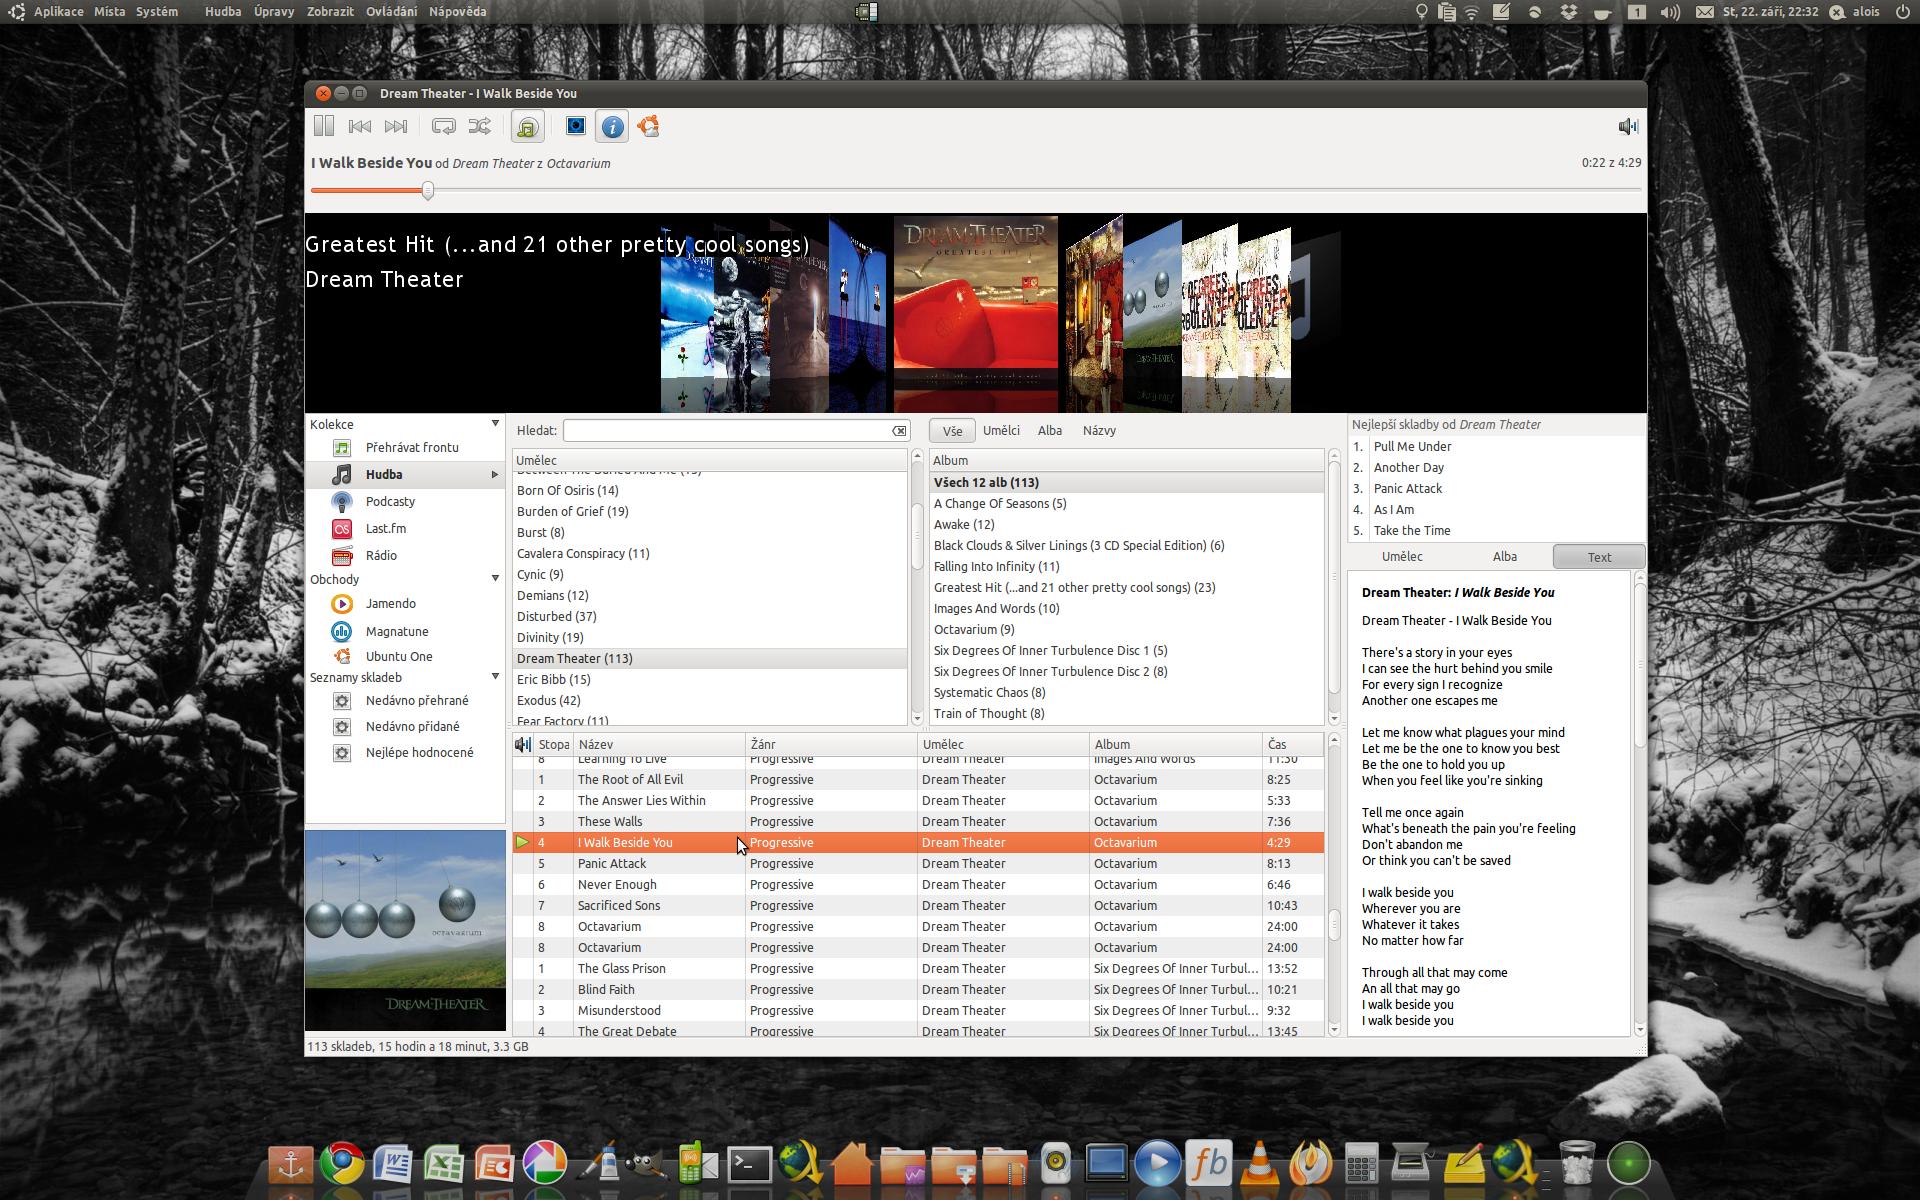Switch to the Text lyrics tab
This screenshot has width=1920, height=1200.
coord(1599,557)
